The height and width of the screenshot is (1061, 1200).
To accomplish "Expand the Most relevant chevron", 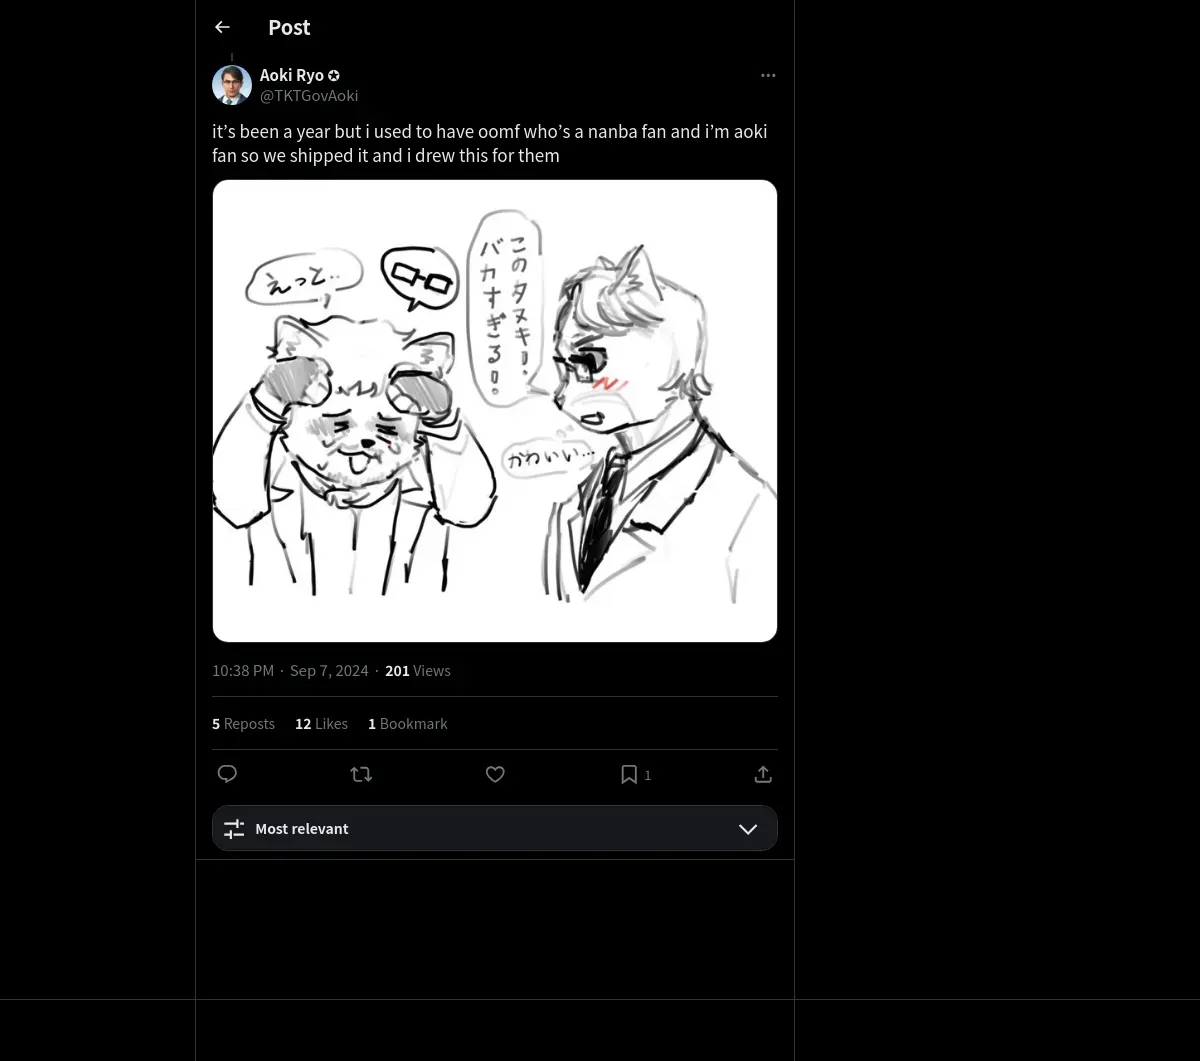I will point(748,829).
